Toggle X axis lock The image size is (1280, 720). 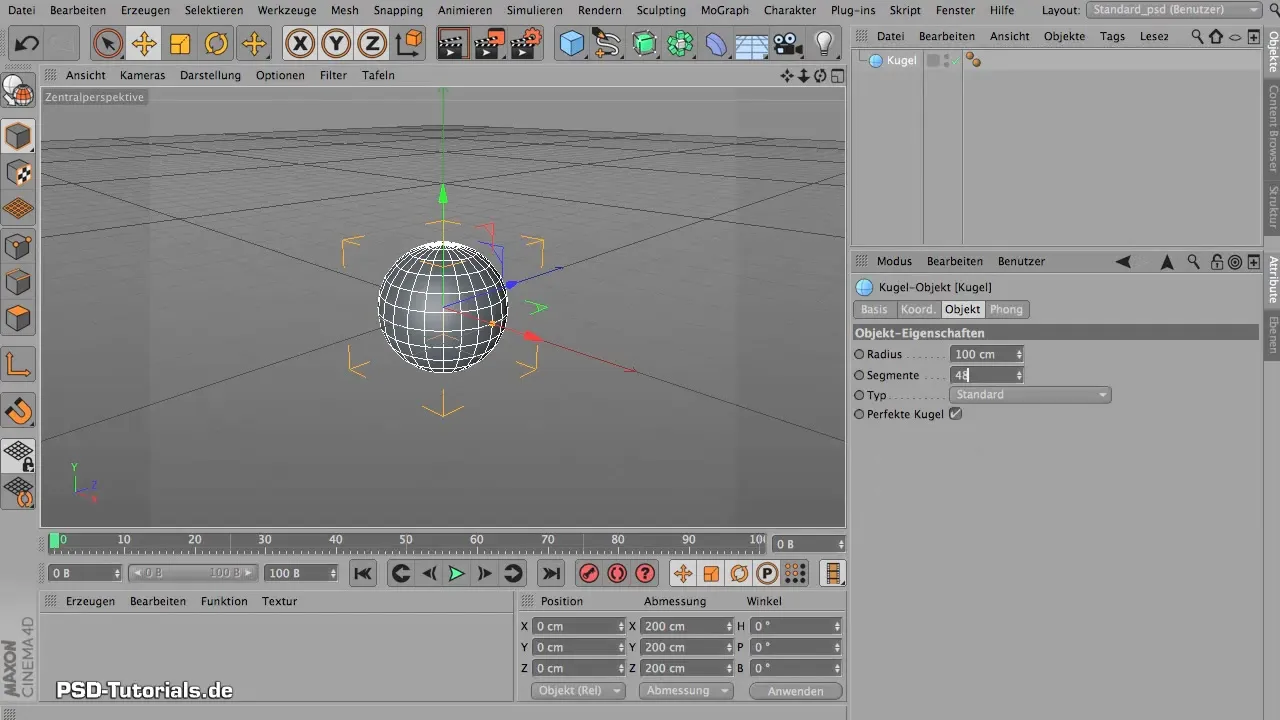tap(300, 44)
